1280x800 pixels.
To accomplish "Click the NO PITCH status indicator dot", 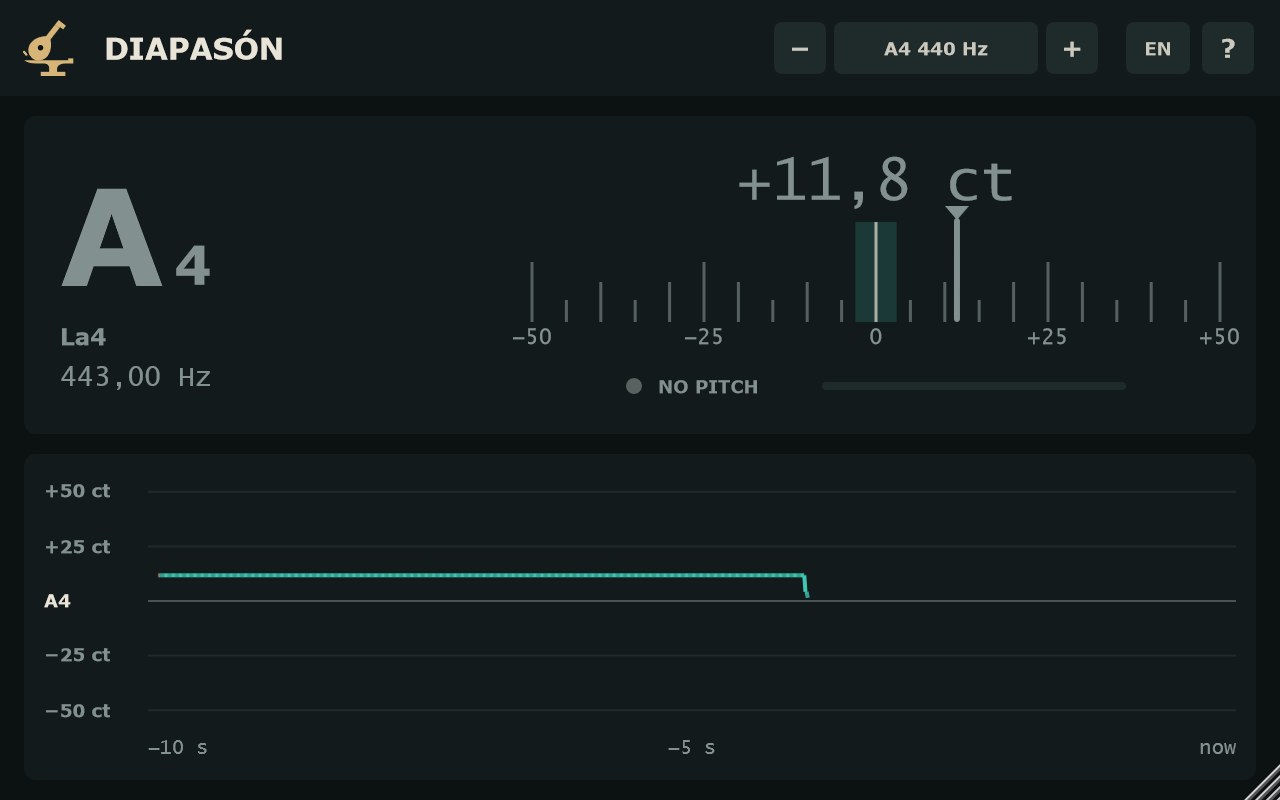I will (x=634, y=386).
